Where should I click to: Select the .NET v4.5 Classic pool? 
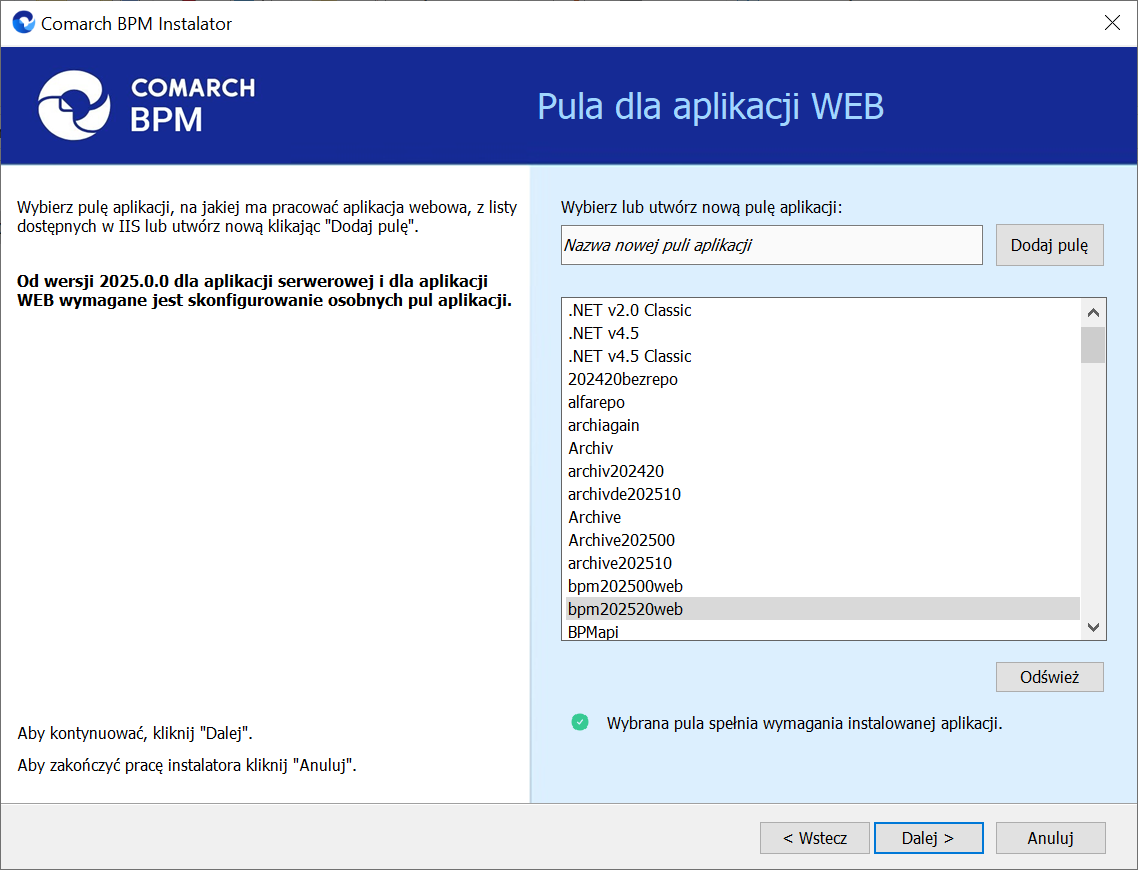pyautogui.click(x=823, y=356)
